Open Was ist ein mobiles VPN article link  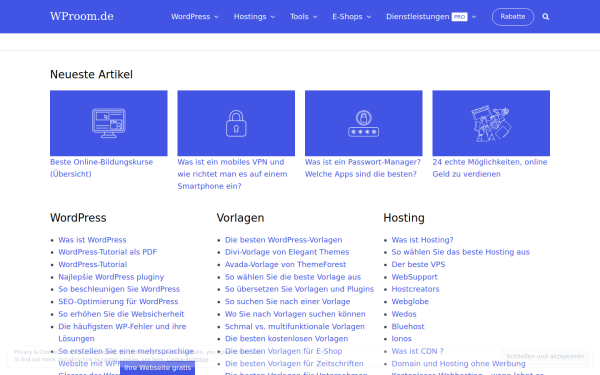pyautogui.click(x=232, y=174)
